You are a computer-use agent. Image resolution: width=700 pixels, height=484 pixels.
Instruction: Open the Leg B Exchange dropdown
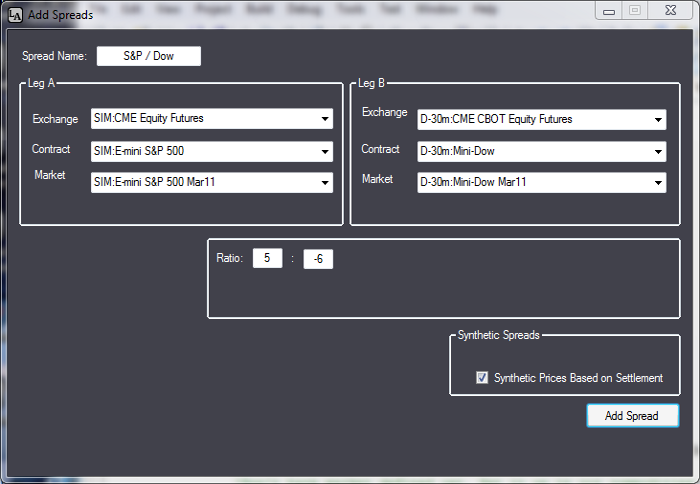542,120
